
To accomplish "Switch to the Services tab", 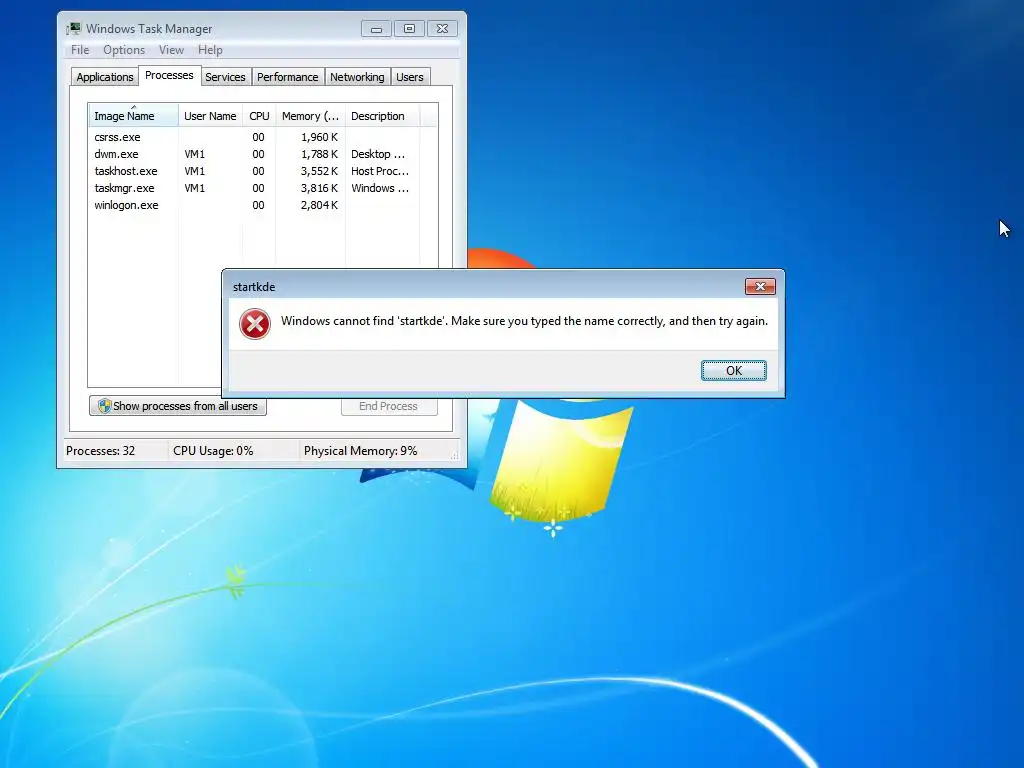I will coord(225,77).
